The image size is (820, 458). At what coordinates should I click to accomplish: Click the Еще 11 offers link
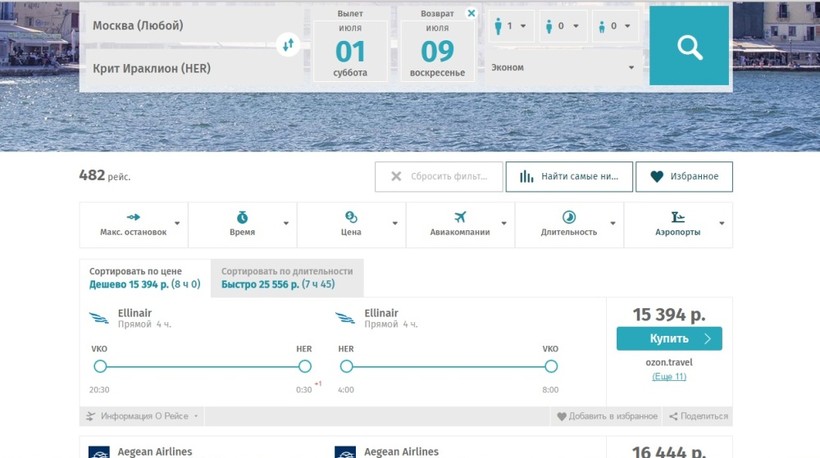(x=669, y=376)
